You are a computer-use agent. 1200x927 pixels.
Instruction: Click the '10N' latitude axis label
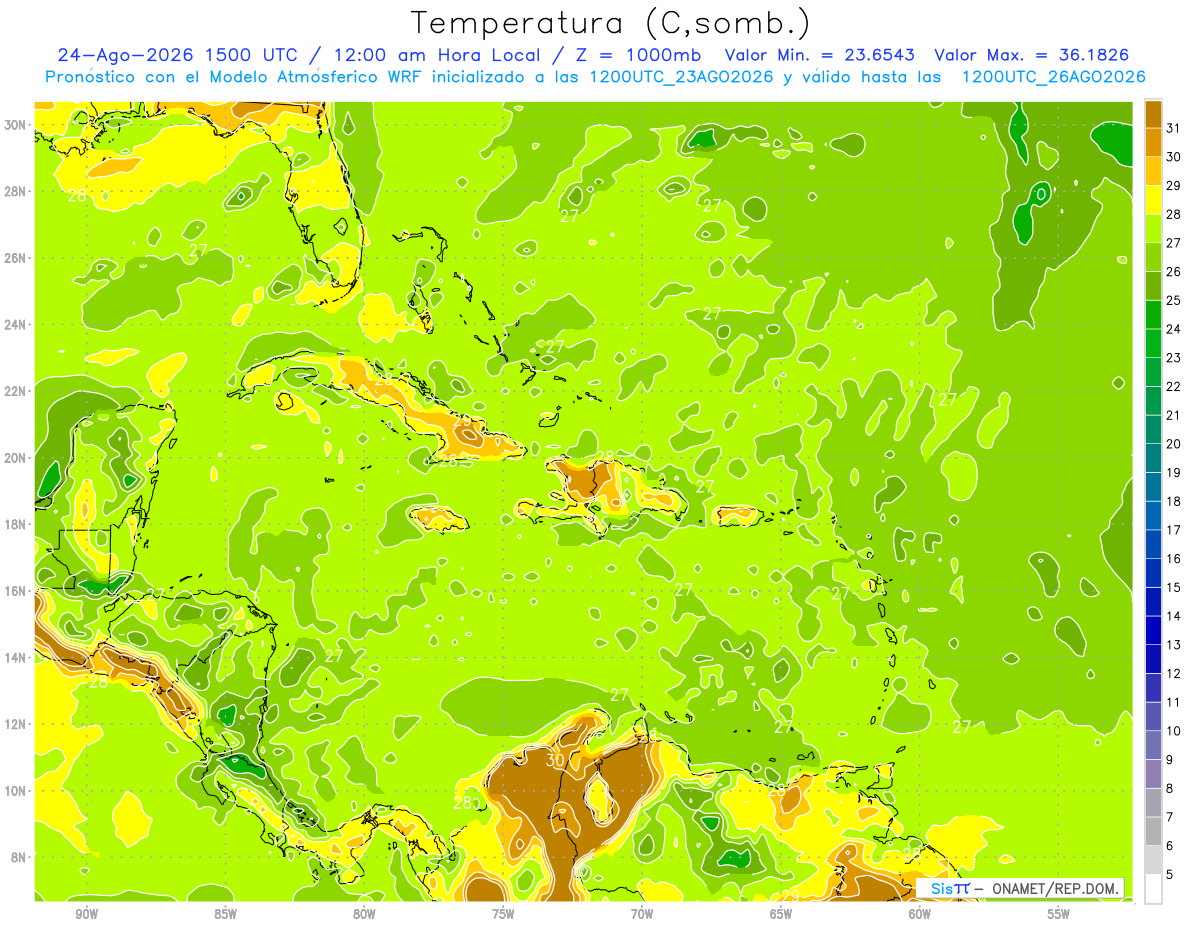(x=17, y=791)
